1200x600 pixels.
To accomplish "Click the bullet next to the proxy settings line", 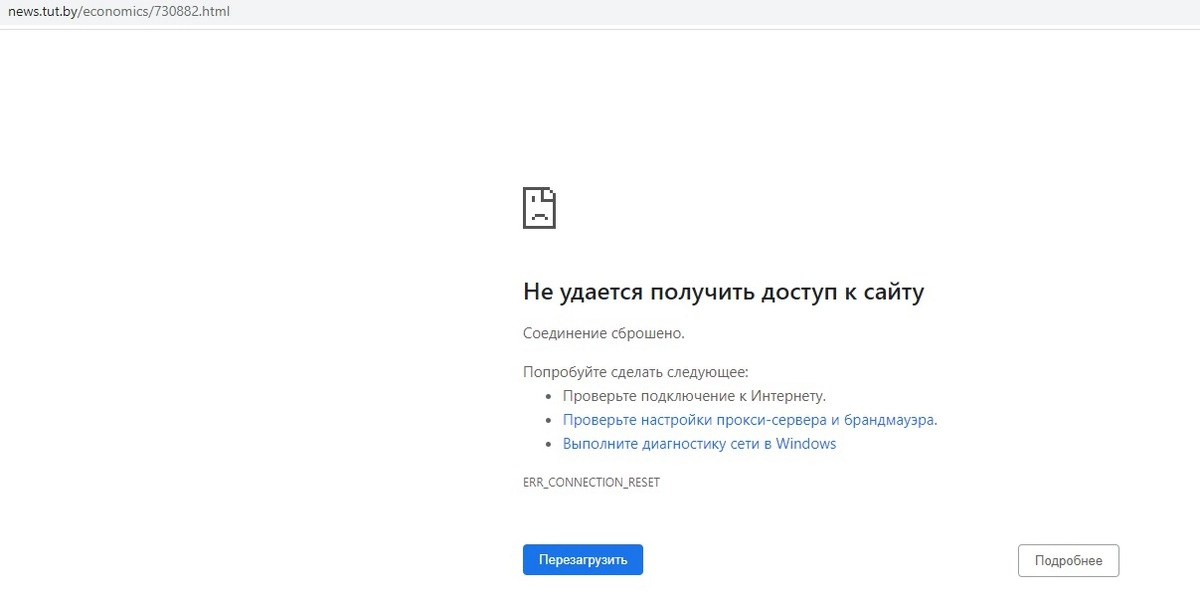I will pos(548,420).
